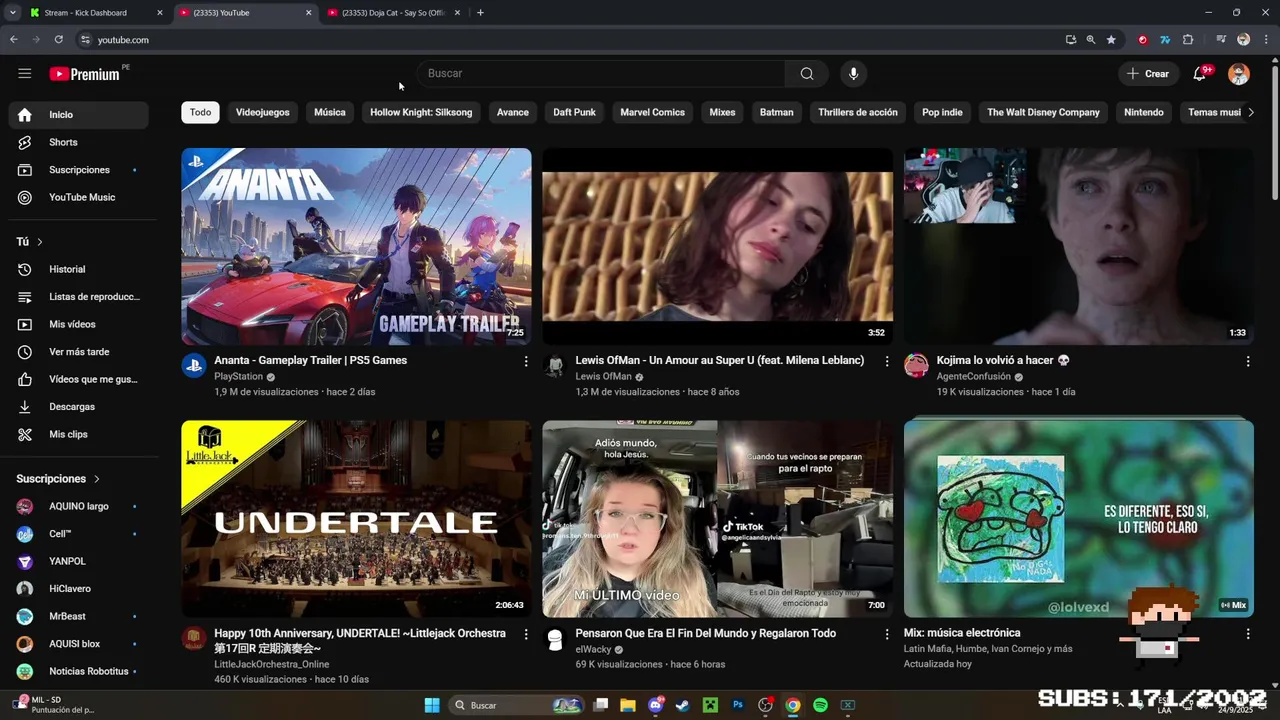Open Descargas in the sidebar
This screenshot has height=720, width=1280.
[79, 407]
